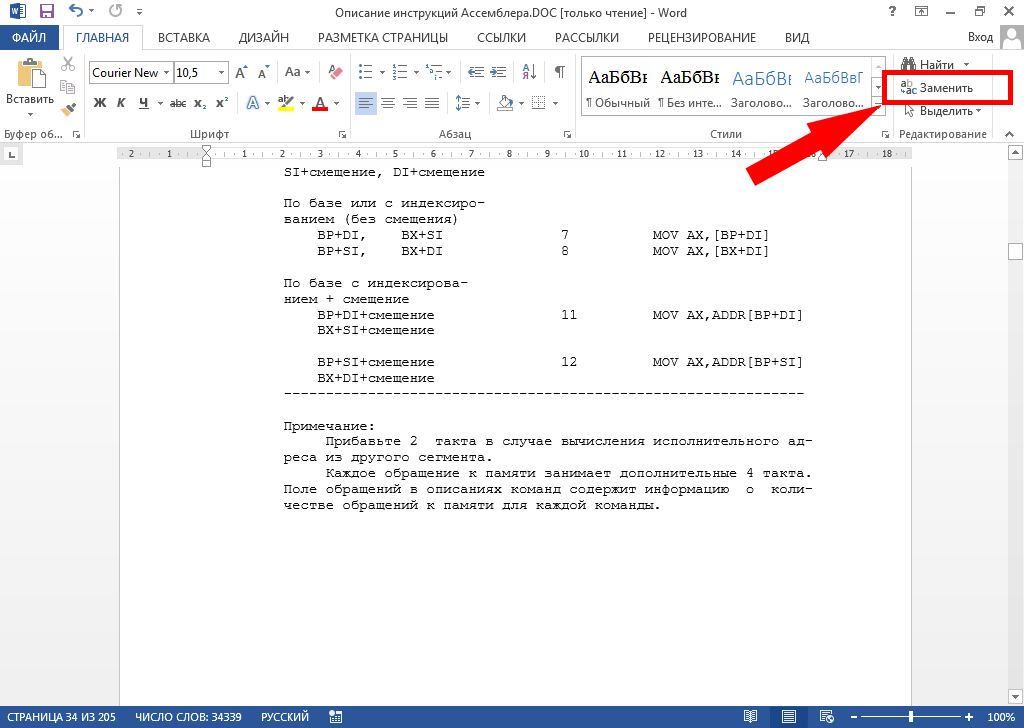Clear all formatting with the eraser icon
The height and width of the screenshot is (728, 1024).
point(335,73)
